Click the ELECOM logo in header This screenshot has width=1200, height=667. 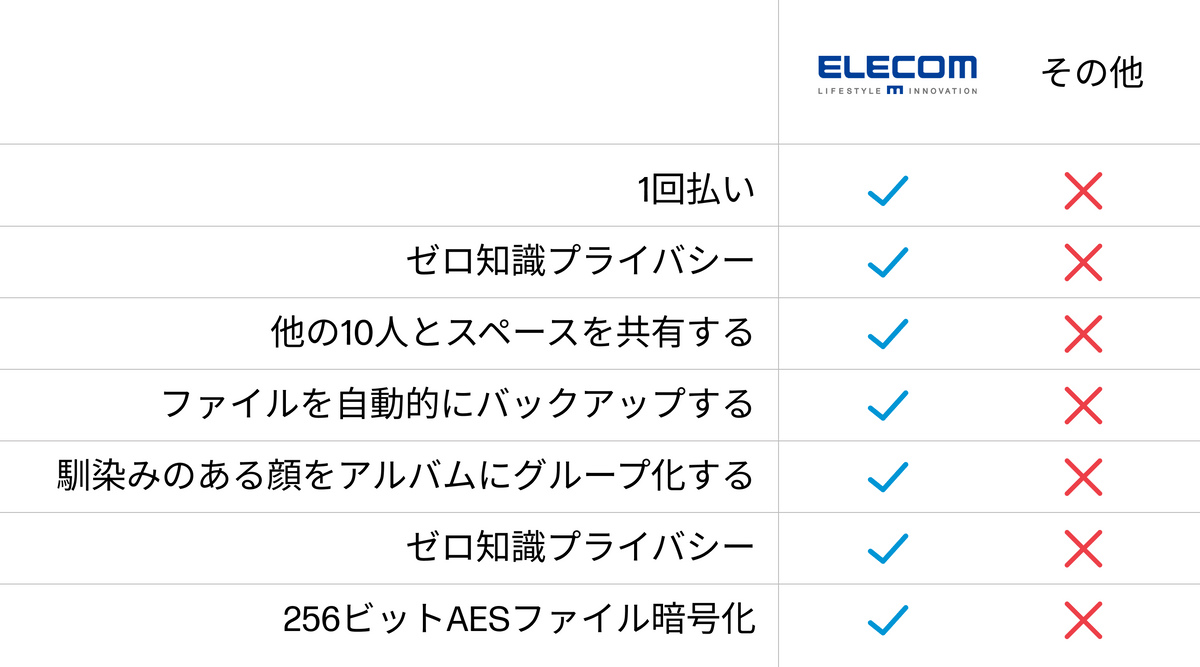click(897, 68)
